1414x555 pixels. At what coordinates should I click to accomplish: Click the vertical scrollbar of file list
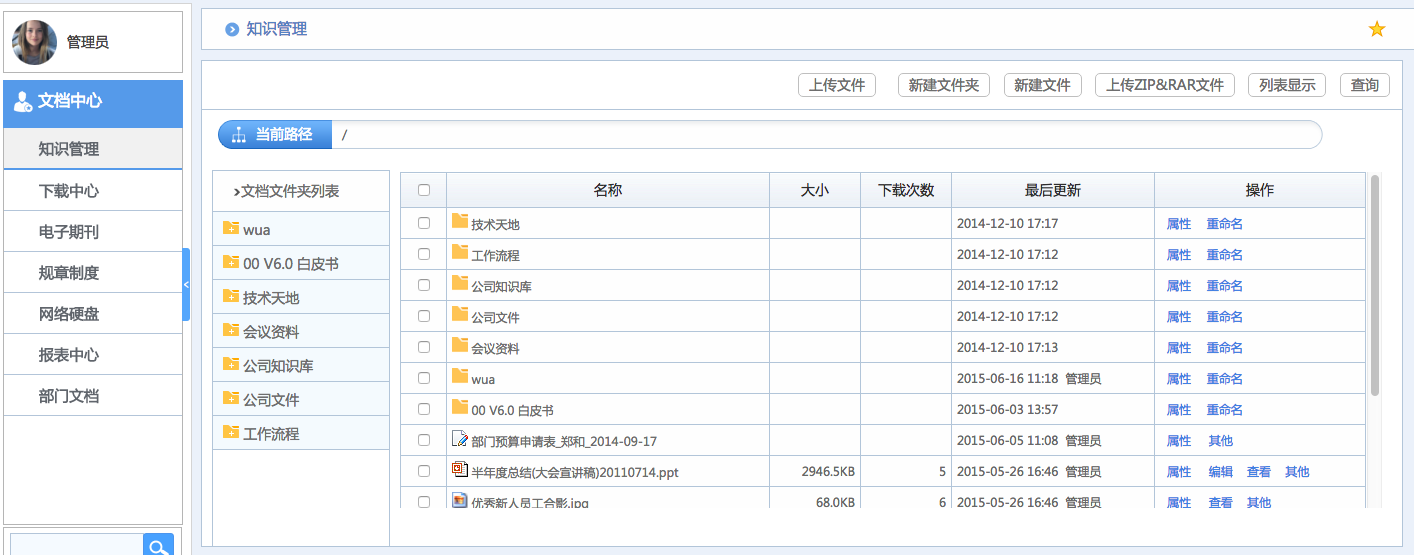point(1375,285)
